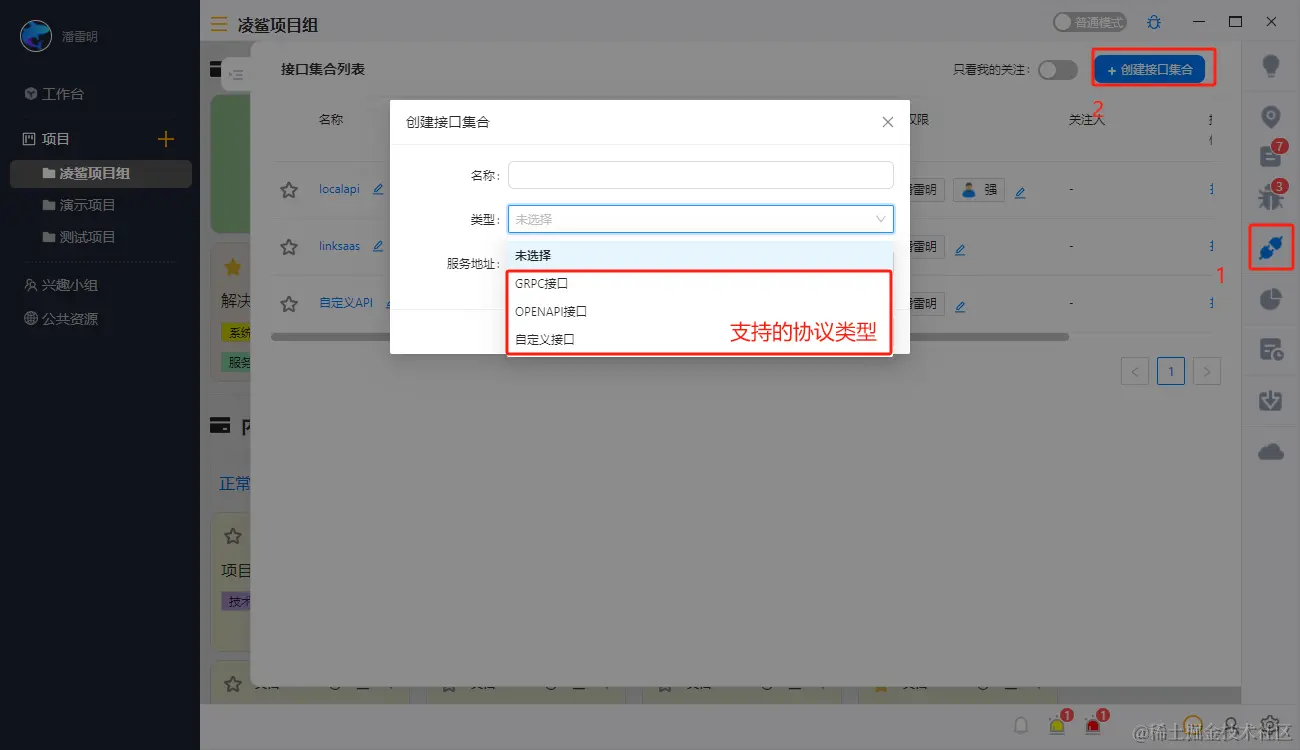The height and width of the screenshot is (750, 1300).
Task: Open the document panel with 7 badge
Action: click(x=1271, y=155)
